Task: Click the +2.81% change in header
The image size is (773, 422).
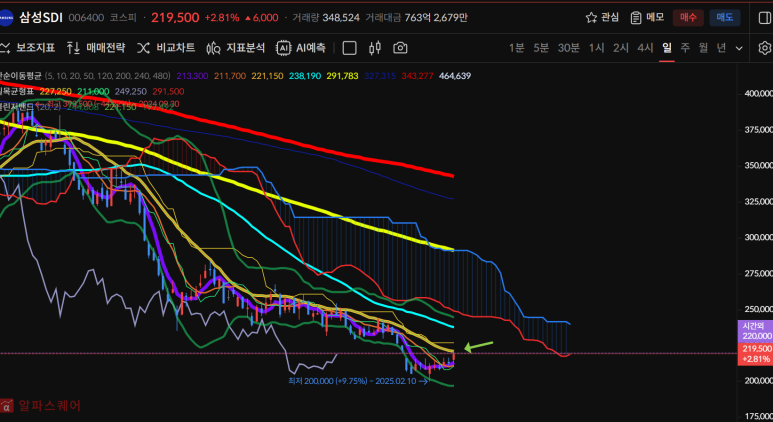Action: (x=222, y=18)
